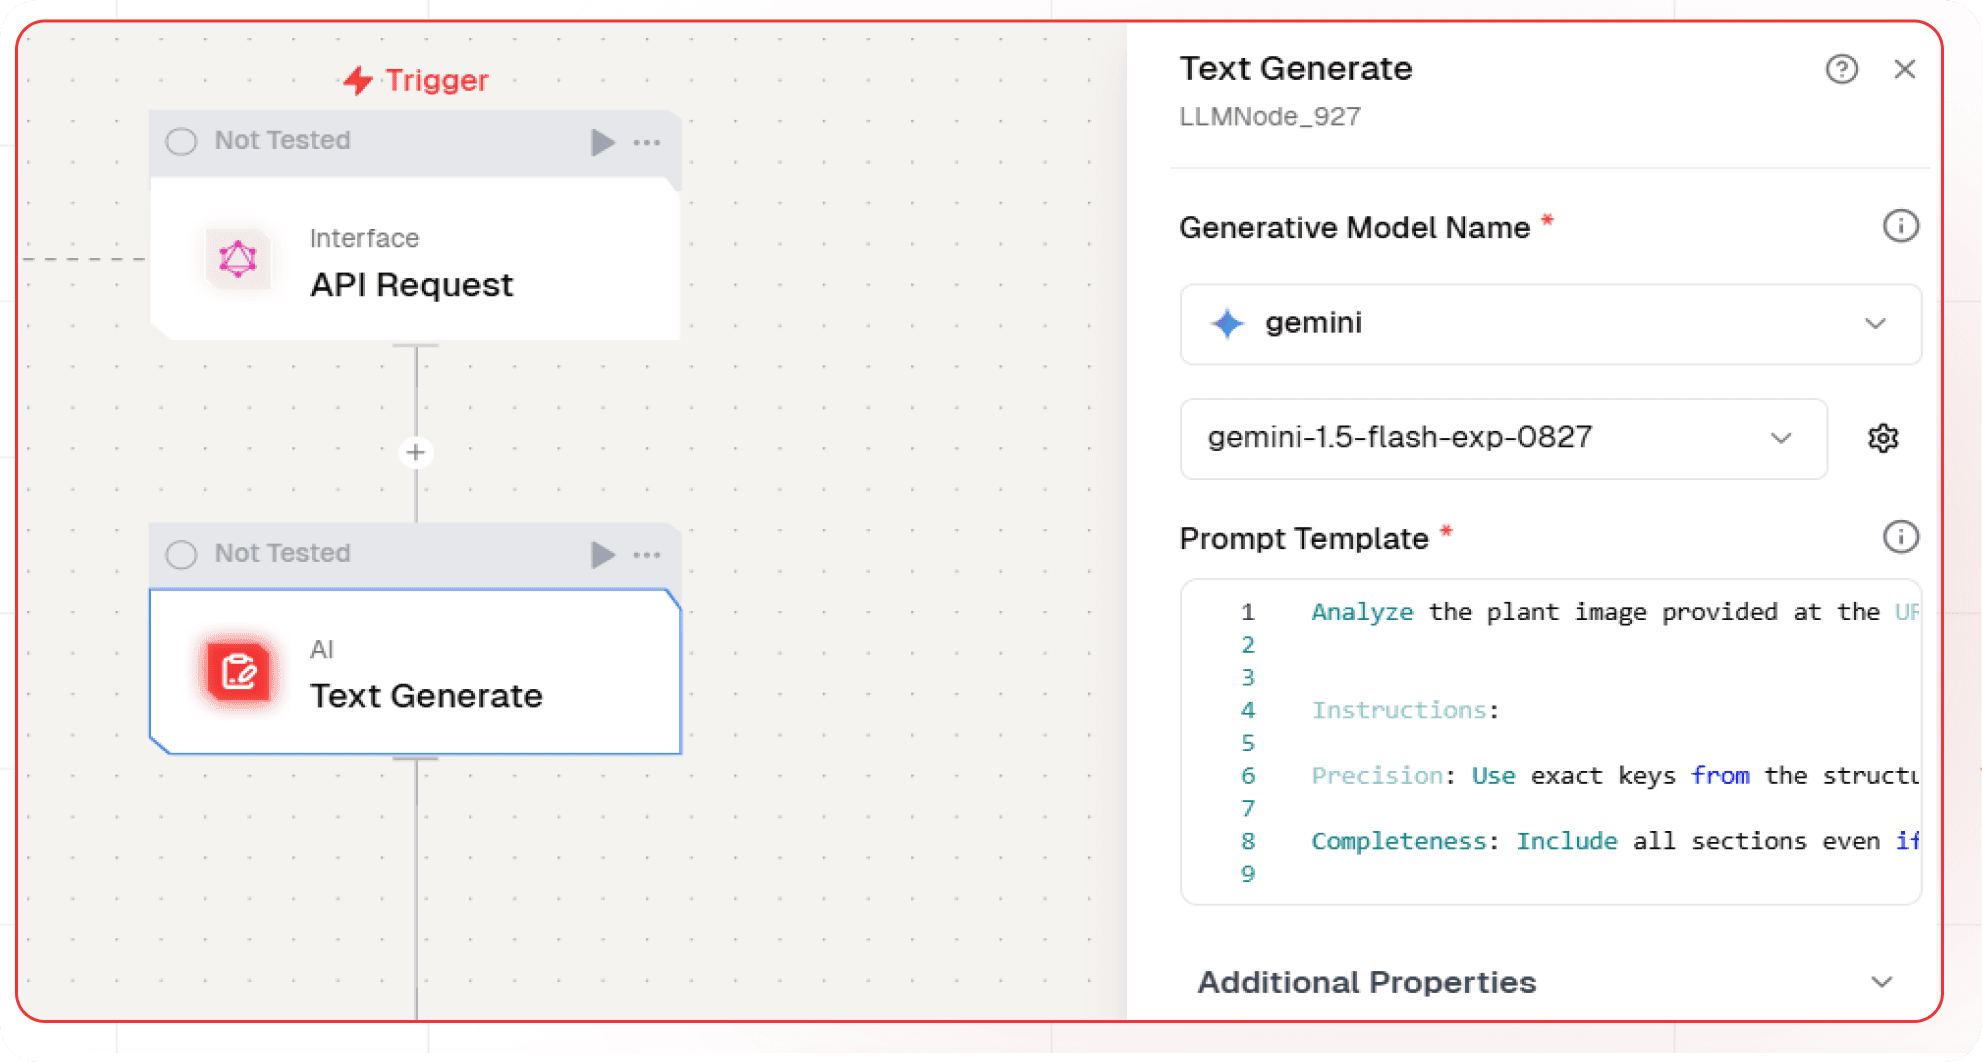
Task: Toggle Not Tested status circle on API Request
Action: 181,141
